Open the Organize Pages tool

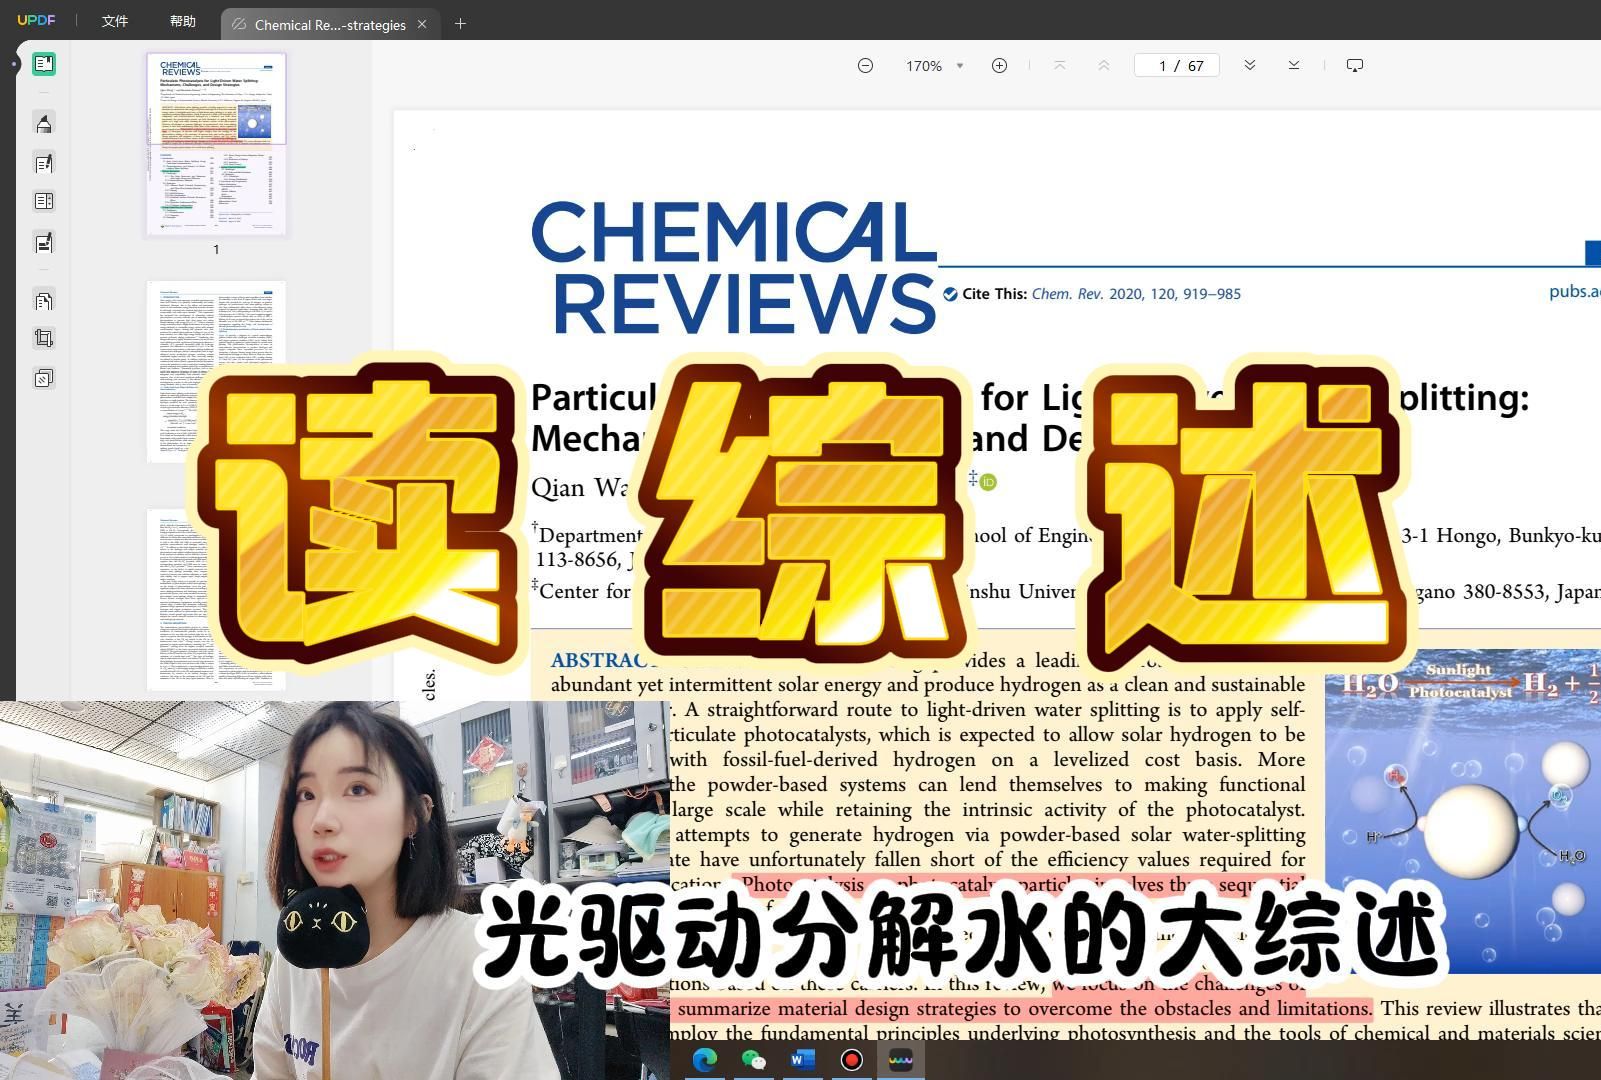pyautogui.click(x=44, y=201)
